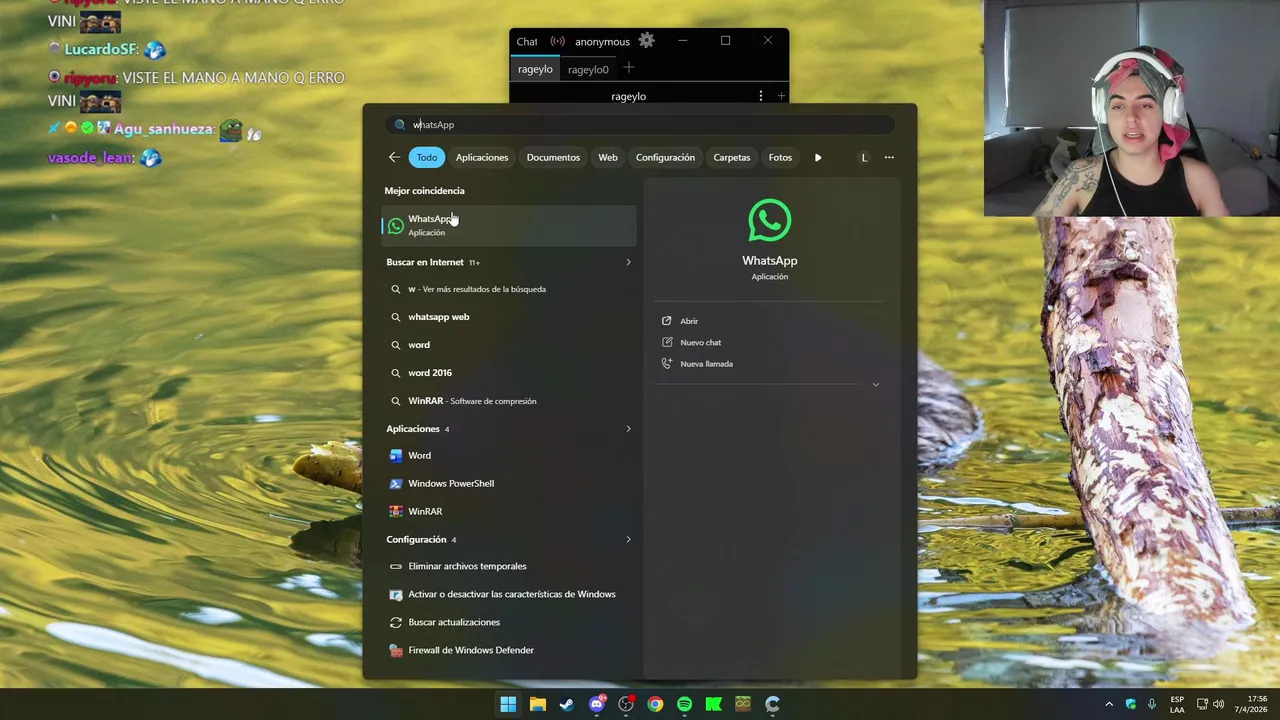Go back with the search arrow
This screenshot has width=1280, height=720.
click(x=394, y=157)
